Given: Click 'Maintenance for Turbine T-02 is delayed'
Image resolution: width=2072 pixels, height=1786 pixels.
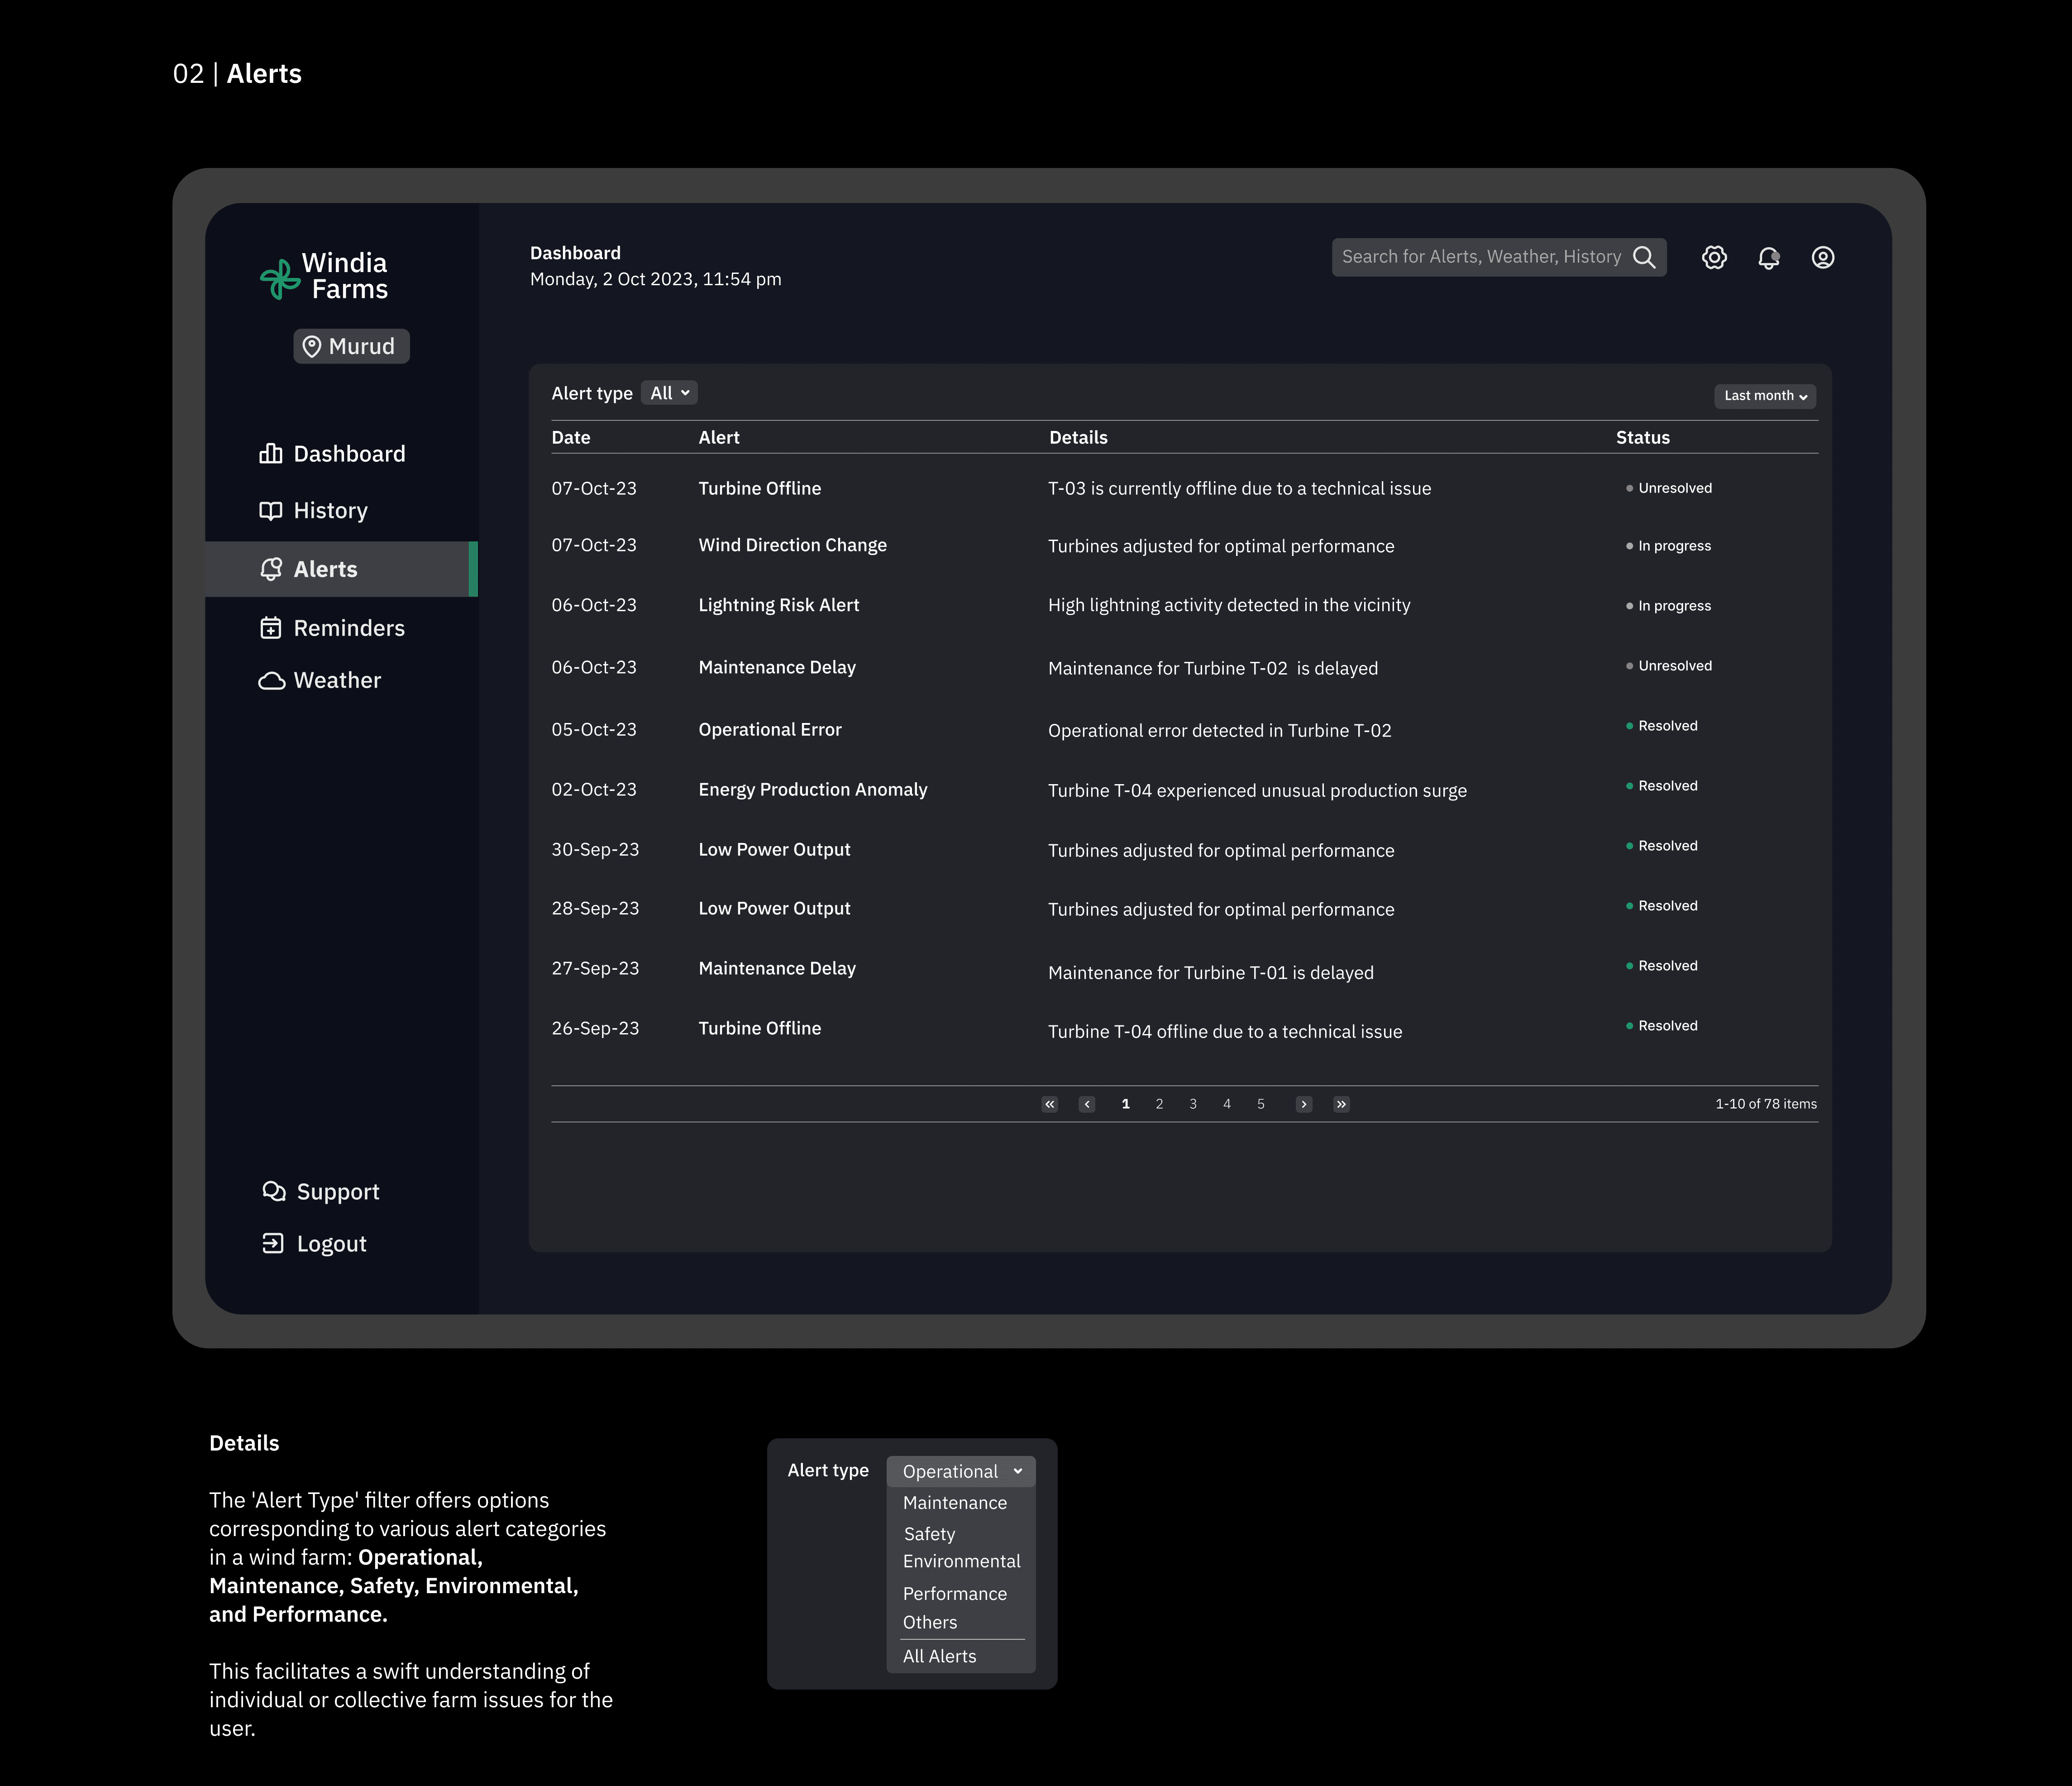Looking at the screenshot, I should (x=1213, y=668).
